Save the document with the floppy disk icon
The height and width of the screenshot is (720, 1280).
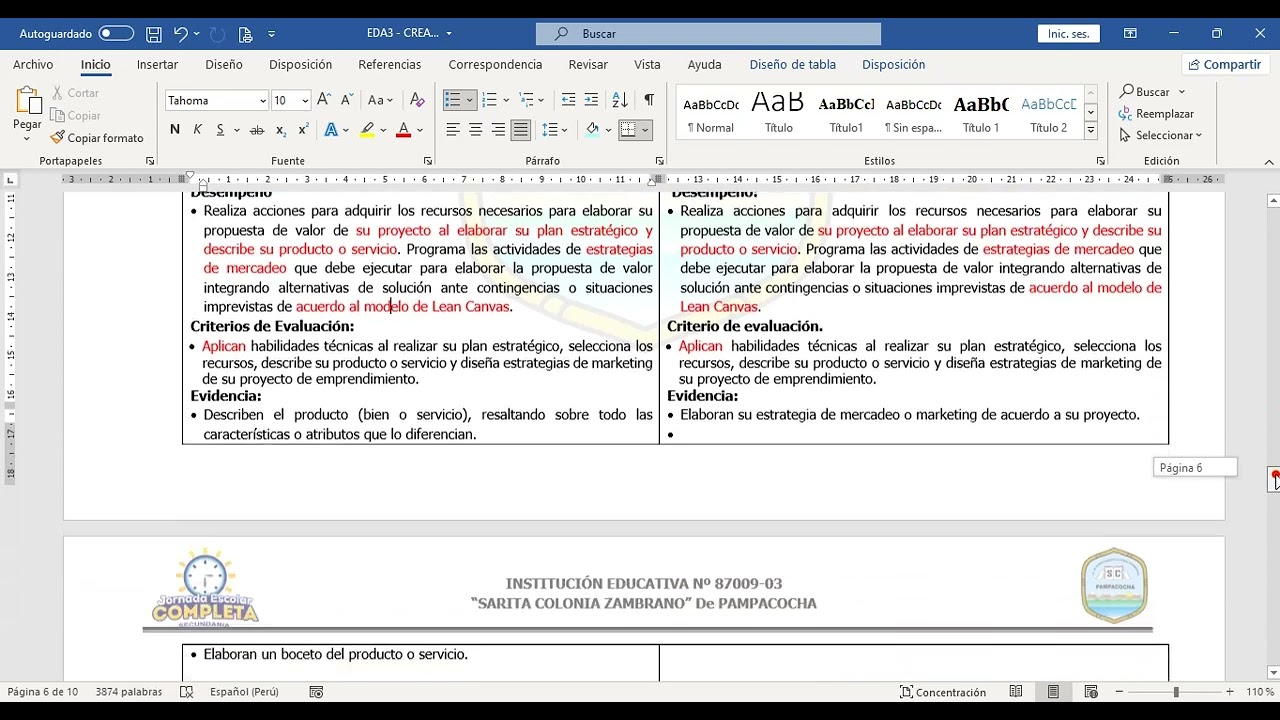[x=154, y=34]
